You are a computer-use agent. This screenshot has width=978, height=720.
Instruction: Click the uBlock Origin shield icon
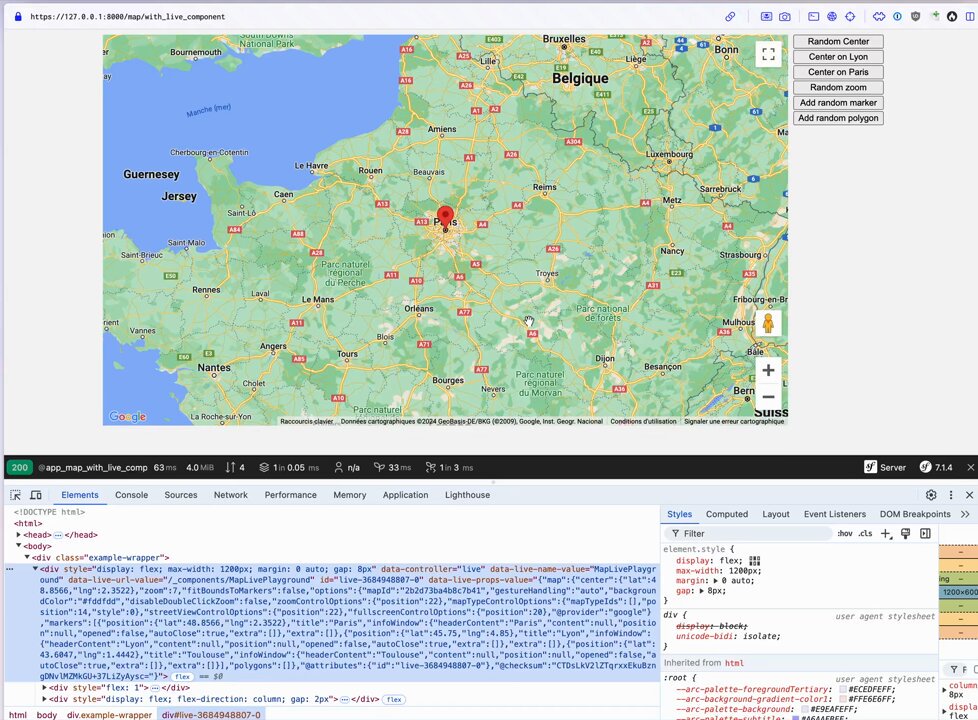click(x=915, y=17)
